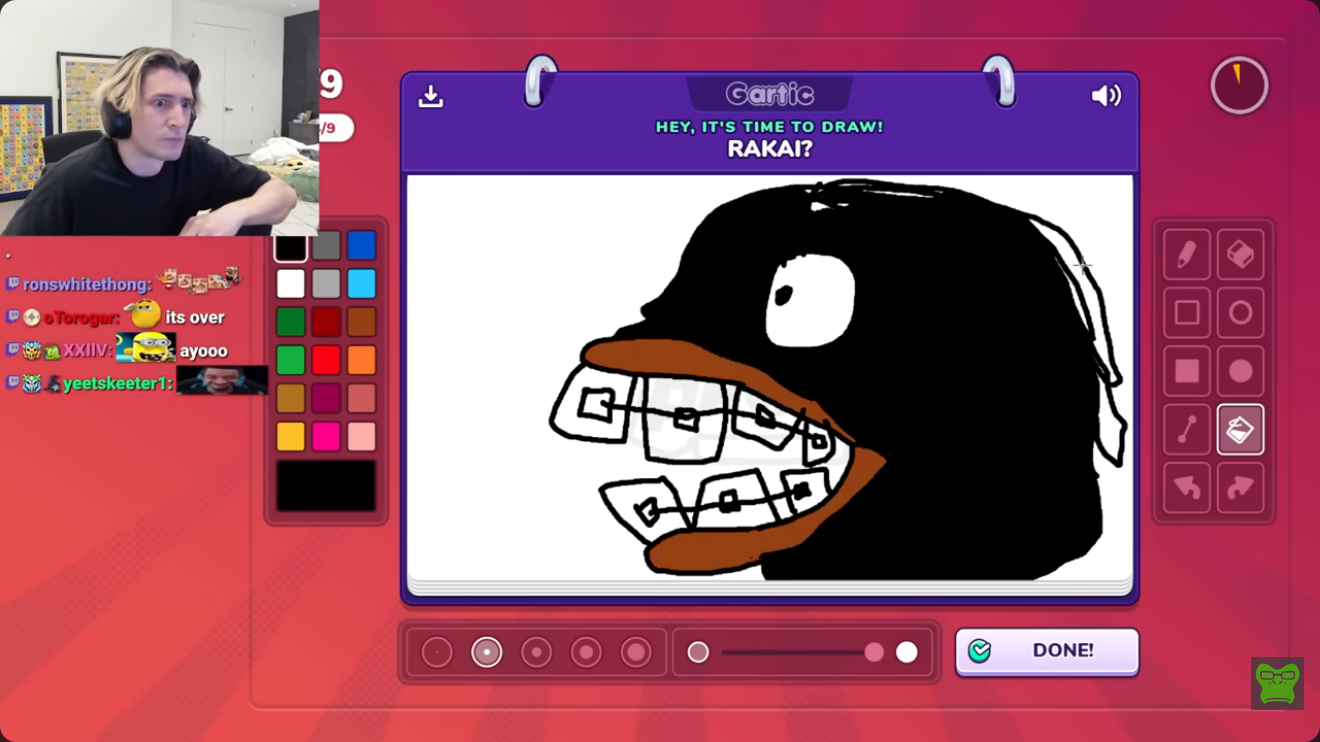Select the Eraser tool
1320x742 pixels.
pos(1240,254)
